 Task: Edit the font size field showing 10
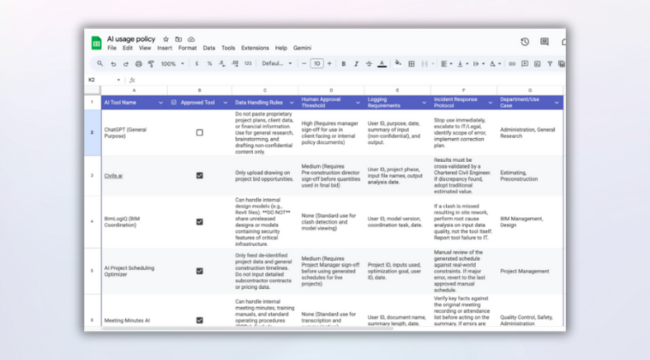pyautogui.click(x=317, y=64)
